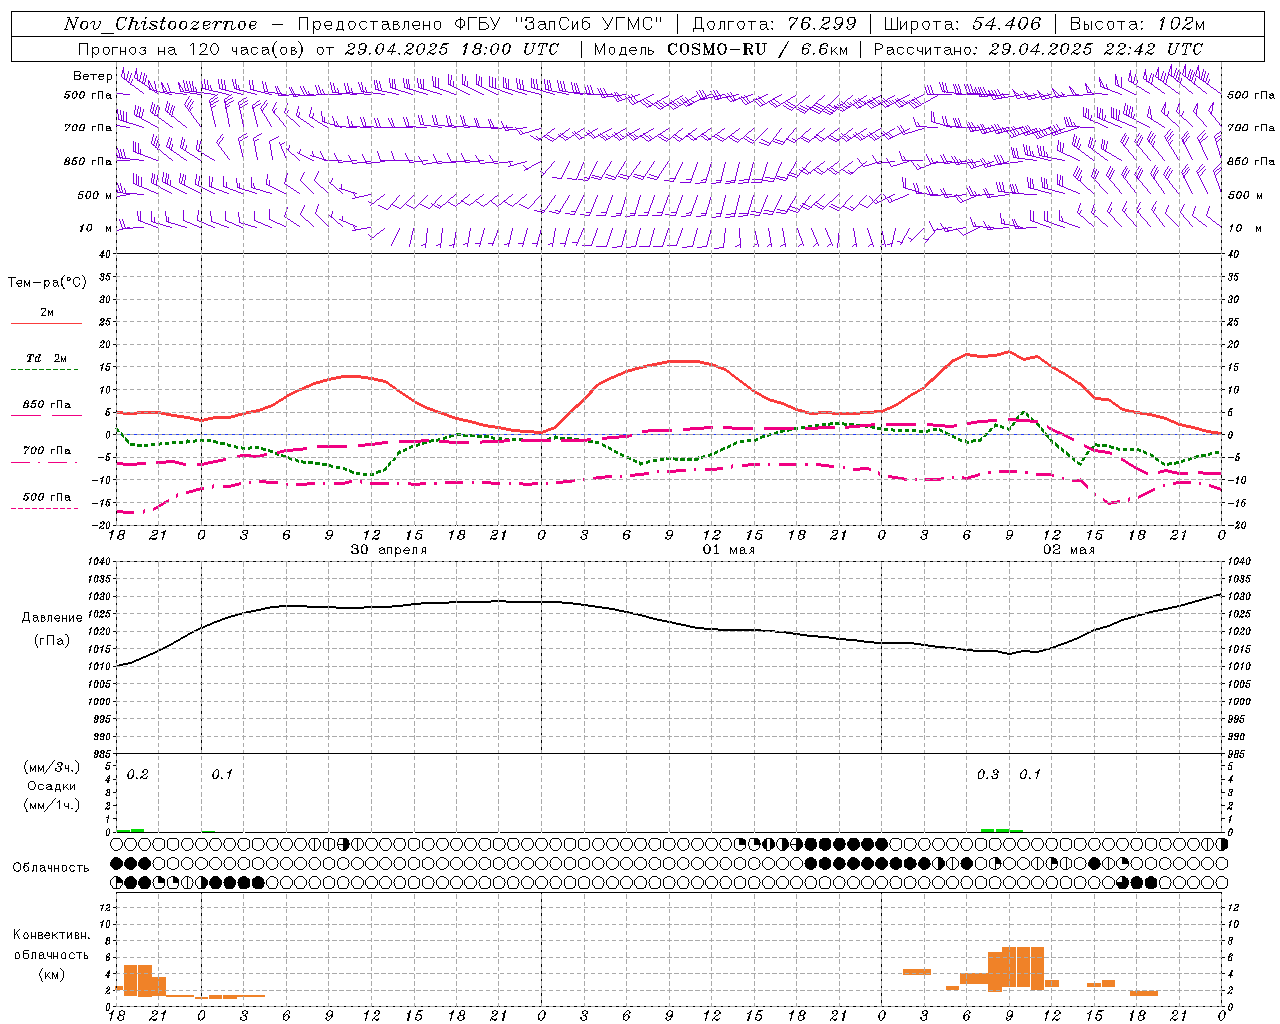Click the Осадки precipitation label
The height and width of the screenshot is (1024, 1280).
point(52,786)
